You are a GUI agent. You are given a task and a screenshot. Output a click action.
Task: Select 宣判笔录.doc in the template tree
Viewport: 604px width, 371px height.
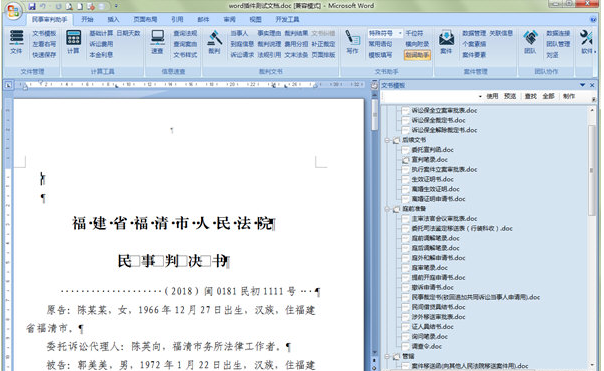coord(430,159)
